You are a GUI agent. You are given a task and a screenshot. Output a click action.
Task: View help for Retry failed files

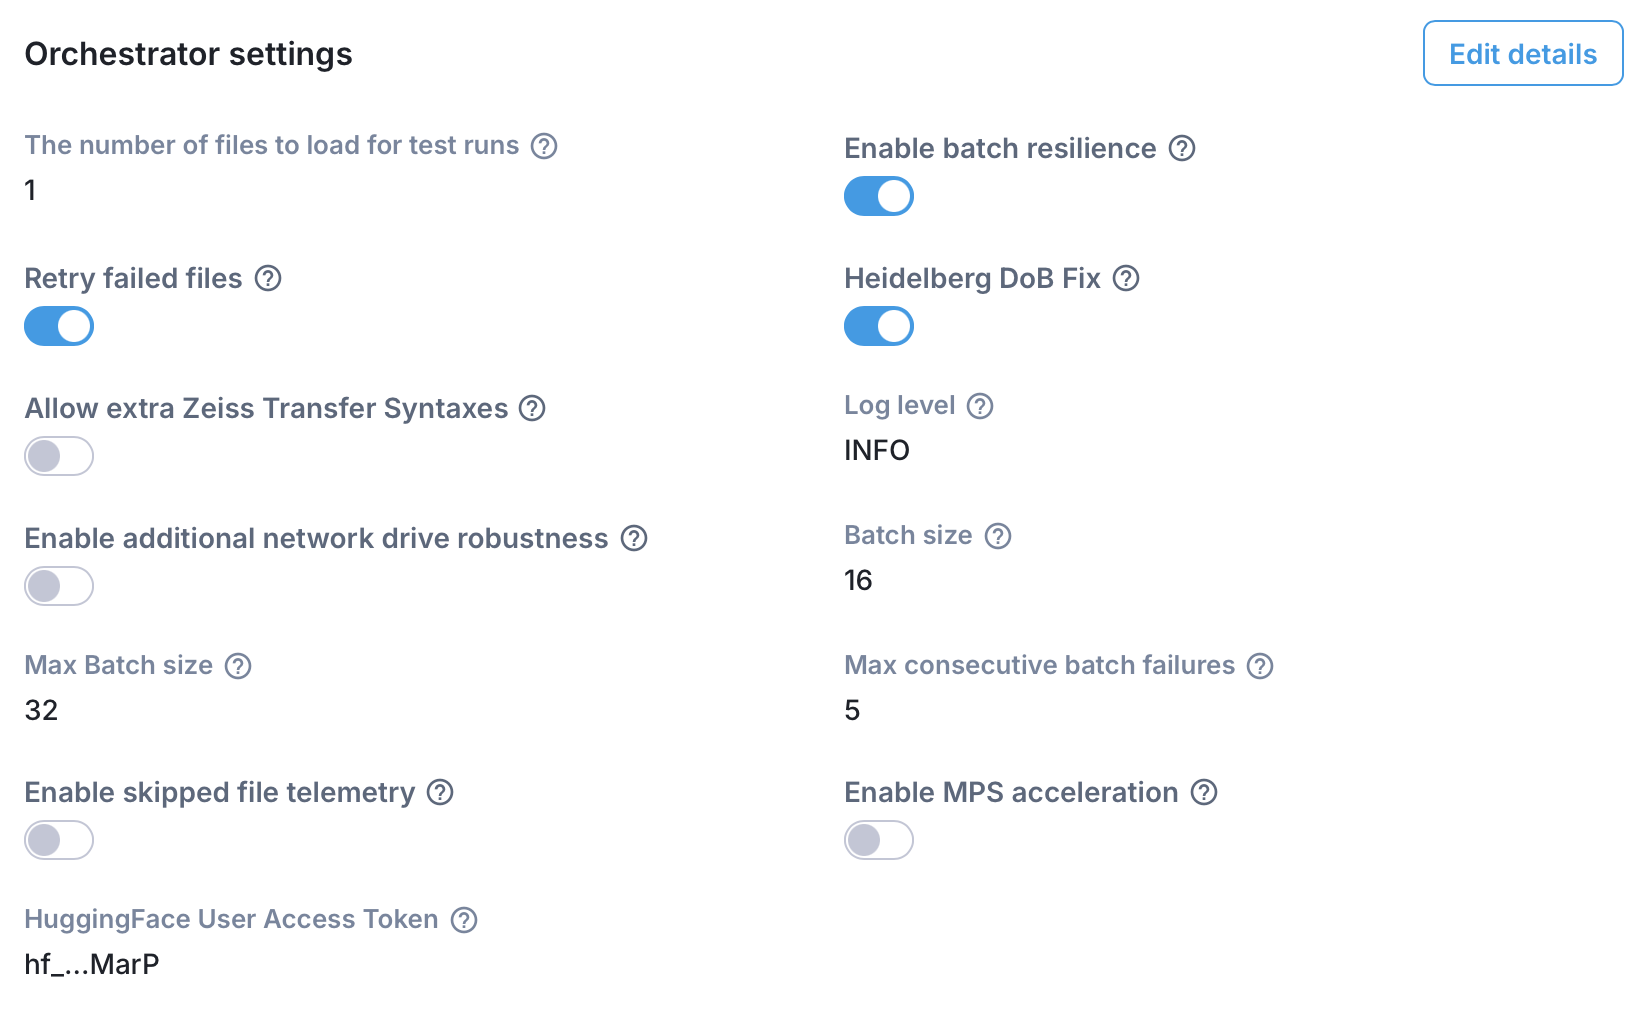pos(267,280)
